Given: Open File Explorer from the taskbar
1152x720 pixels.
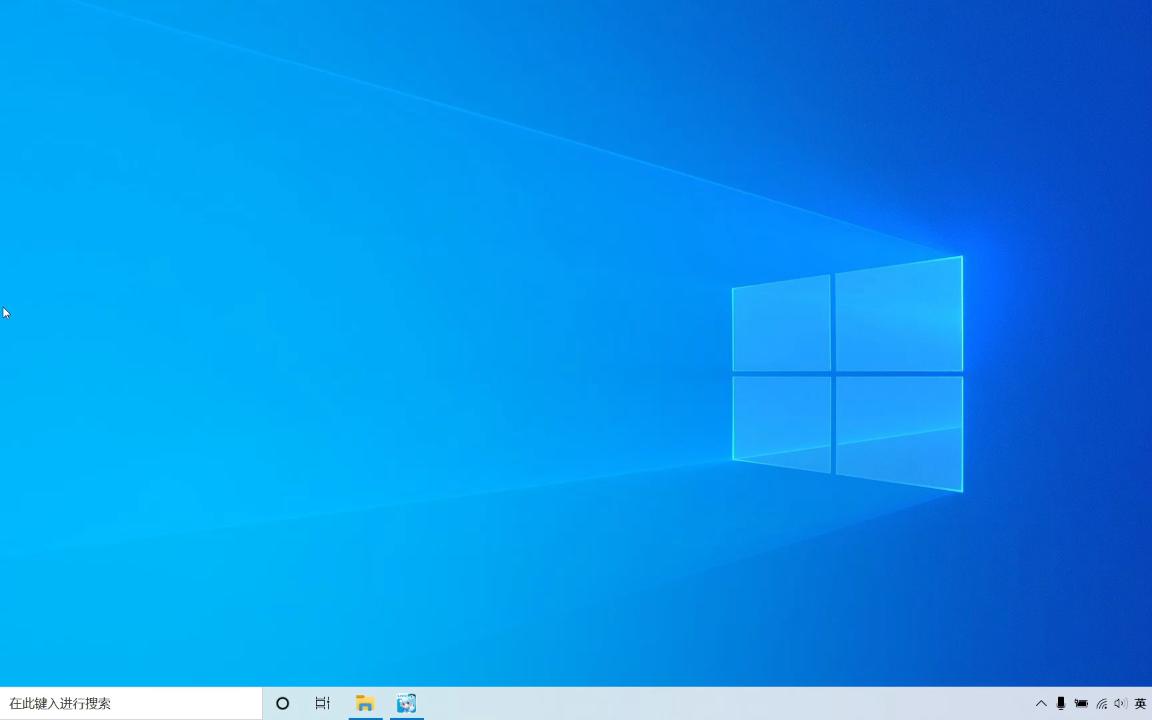Looking at the screenshot, I should pos(364,703).
